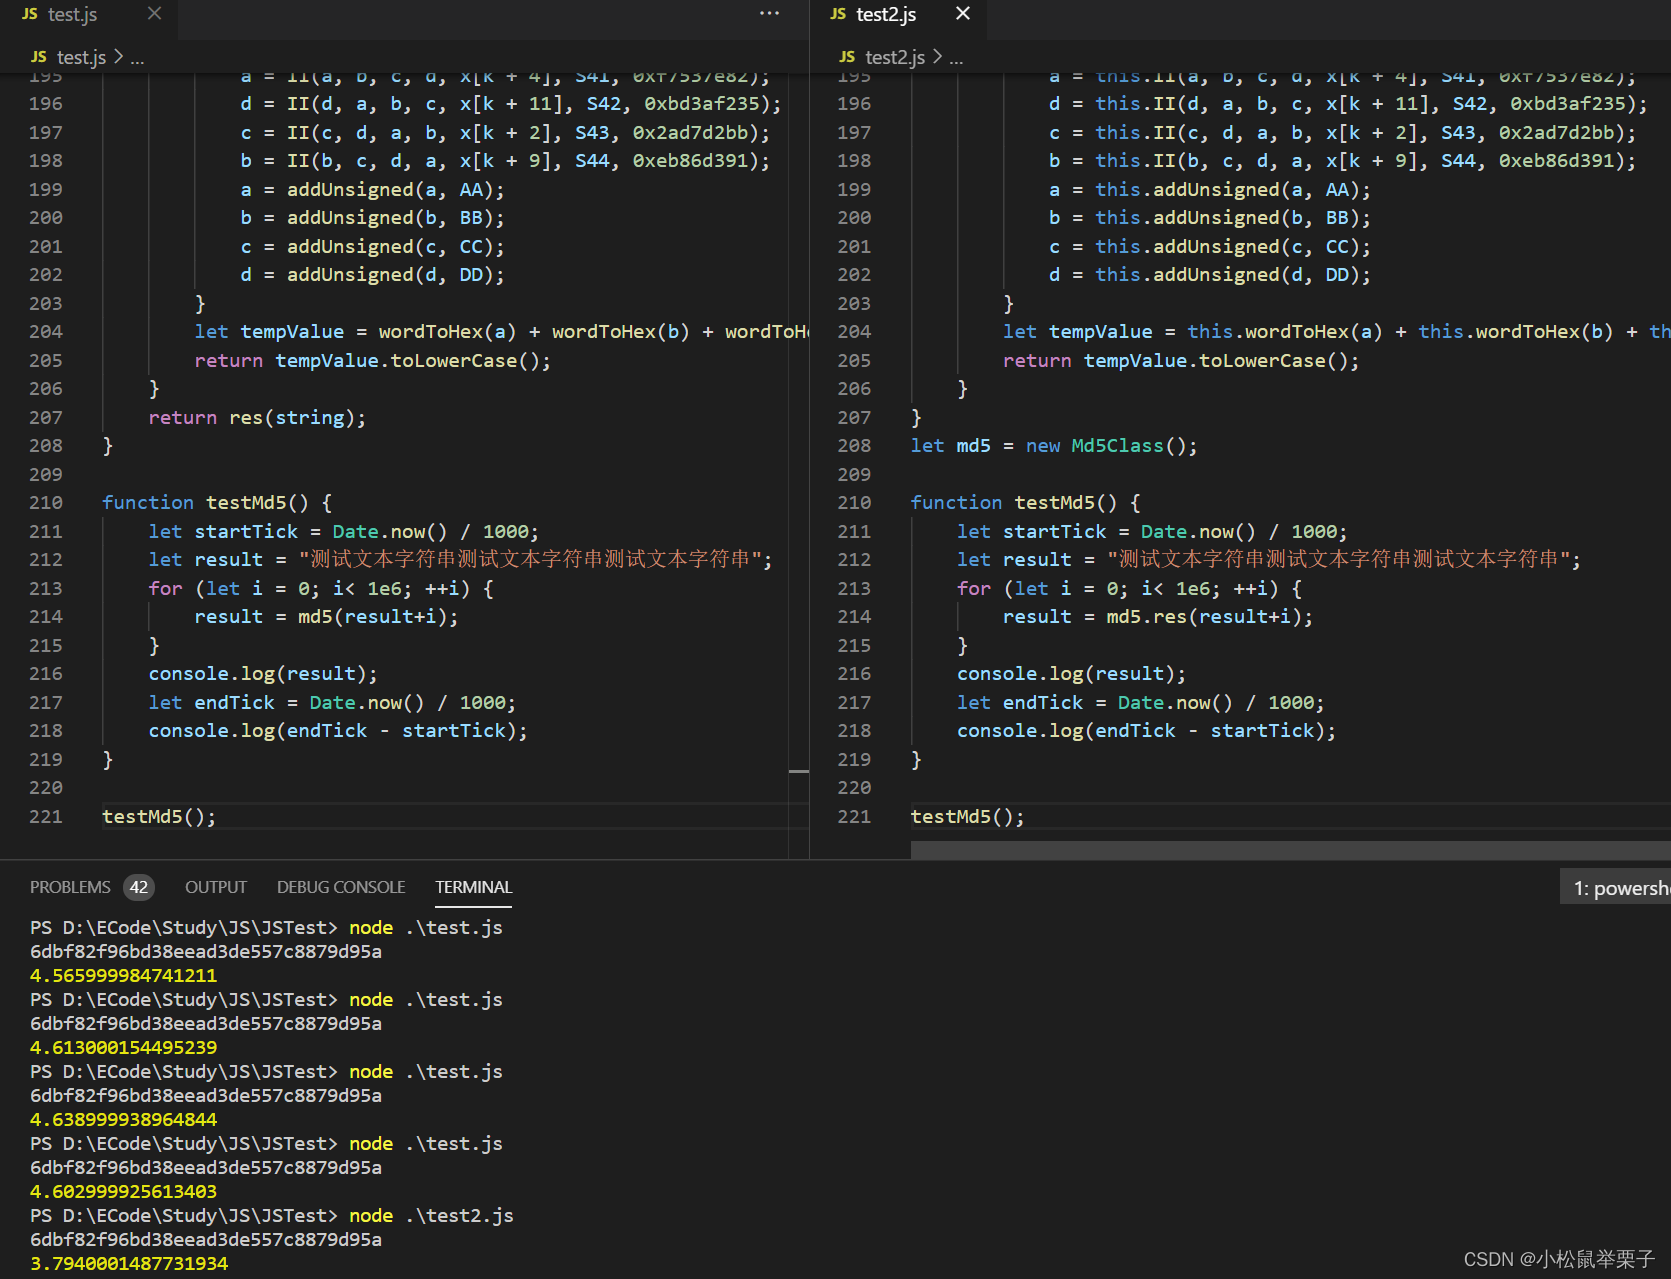Screen dimensions: 1671x1279
Task: Open the PROBLEMS panel
Action: tap(70, 886)
